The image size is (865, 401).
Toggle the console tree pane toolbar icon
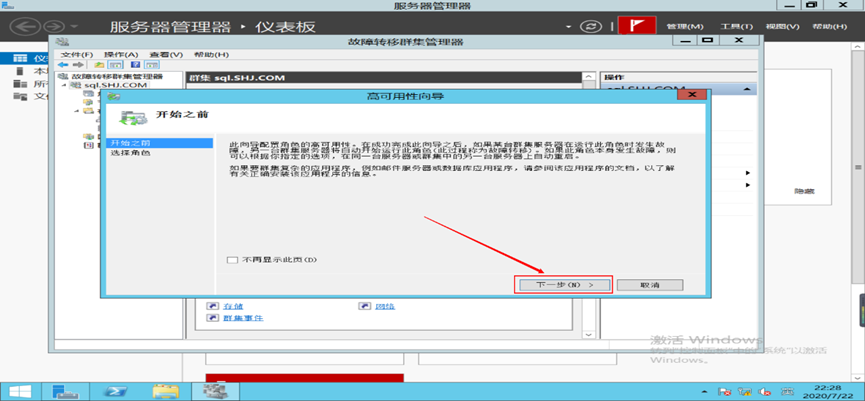[113, 65]
